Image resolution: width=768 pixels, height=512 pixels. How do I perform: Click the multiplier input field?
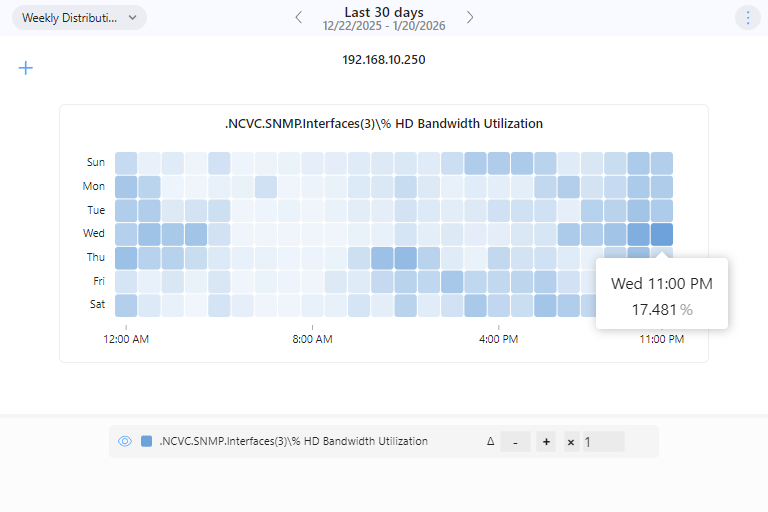[x=603, y=441]
